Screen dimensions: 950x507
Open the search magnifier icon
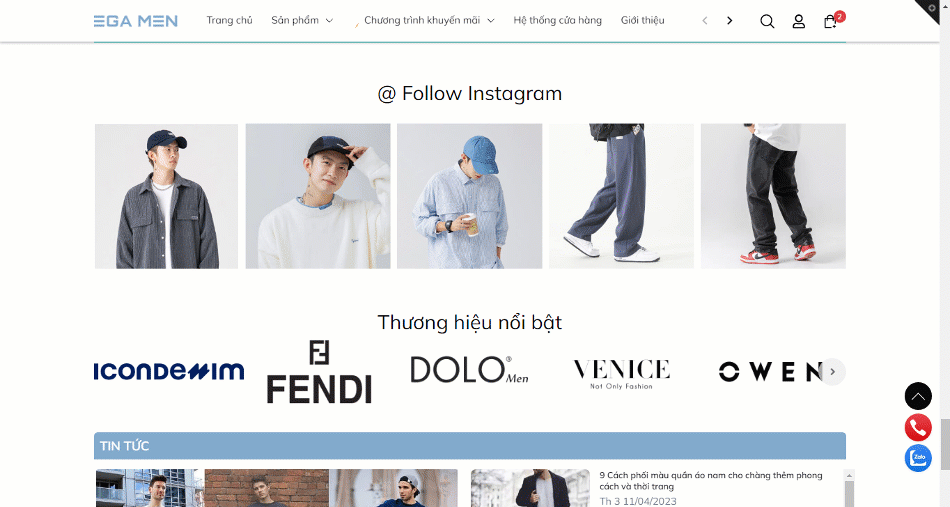click(767, 21)
